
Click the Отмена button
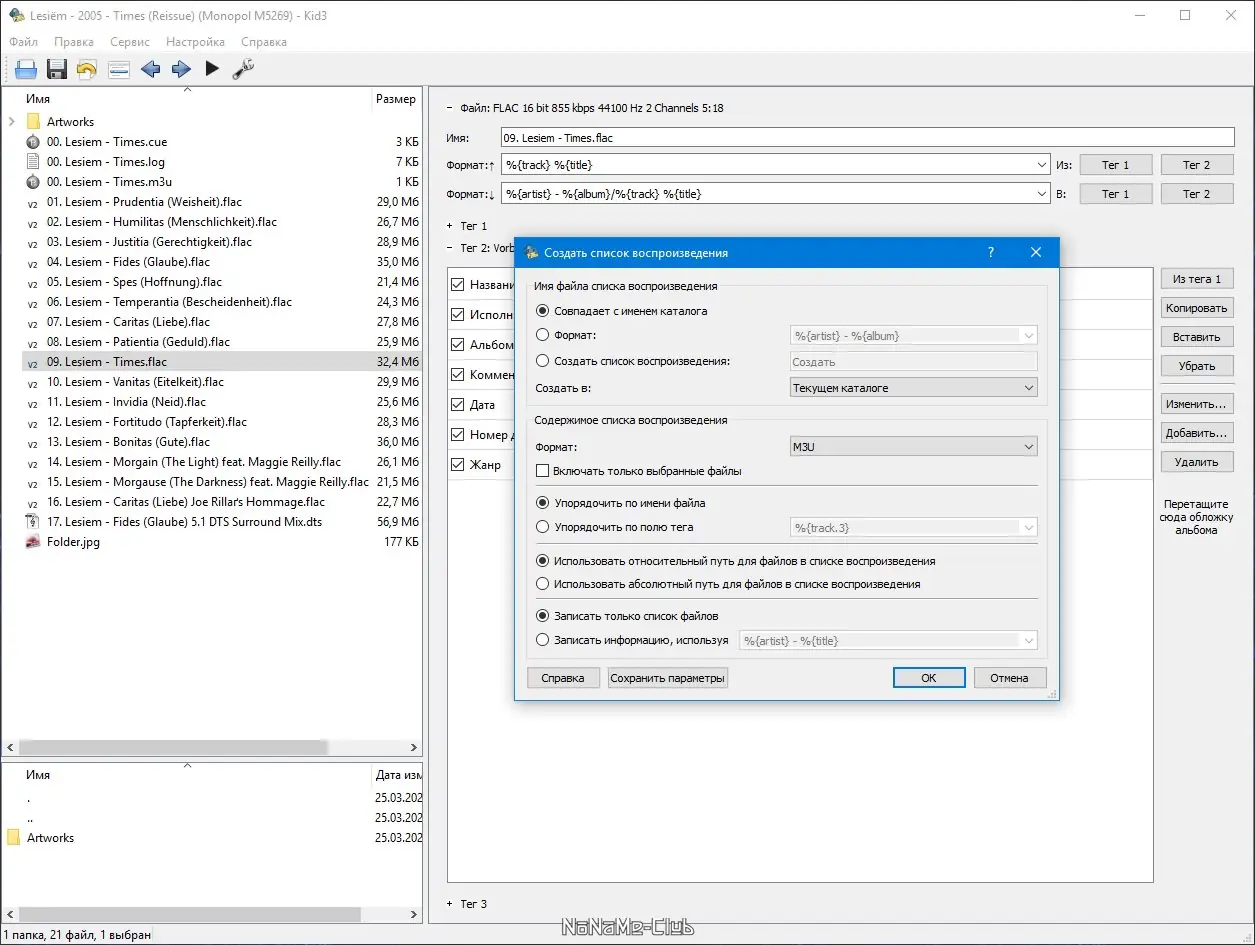tap(1009, 678)
